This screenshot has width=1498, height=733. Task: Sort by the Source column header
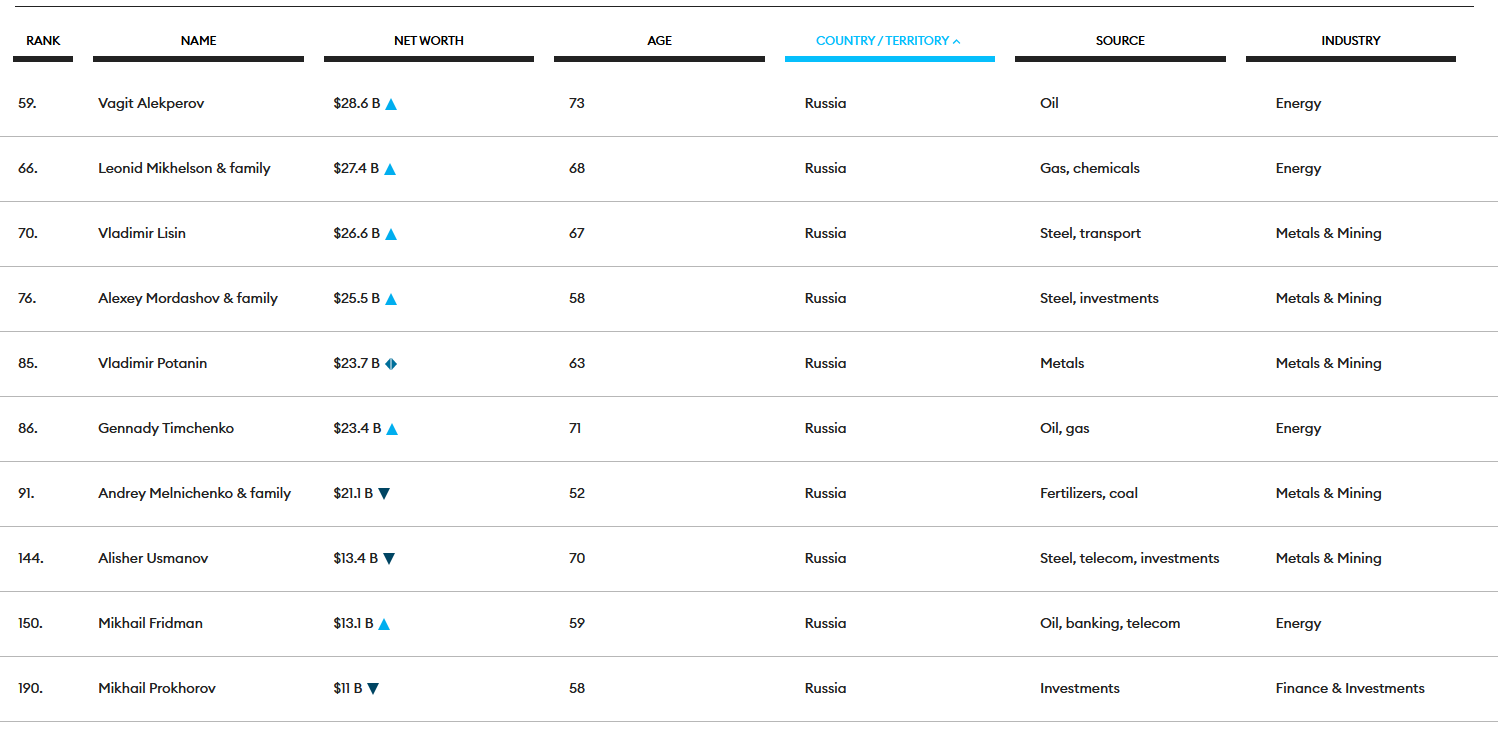tap(1120, 41)
